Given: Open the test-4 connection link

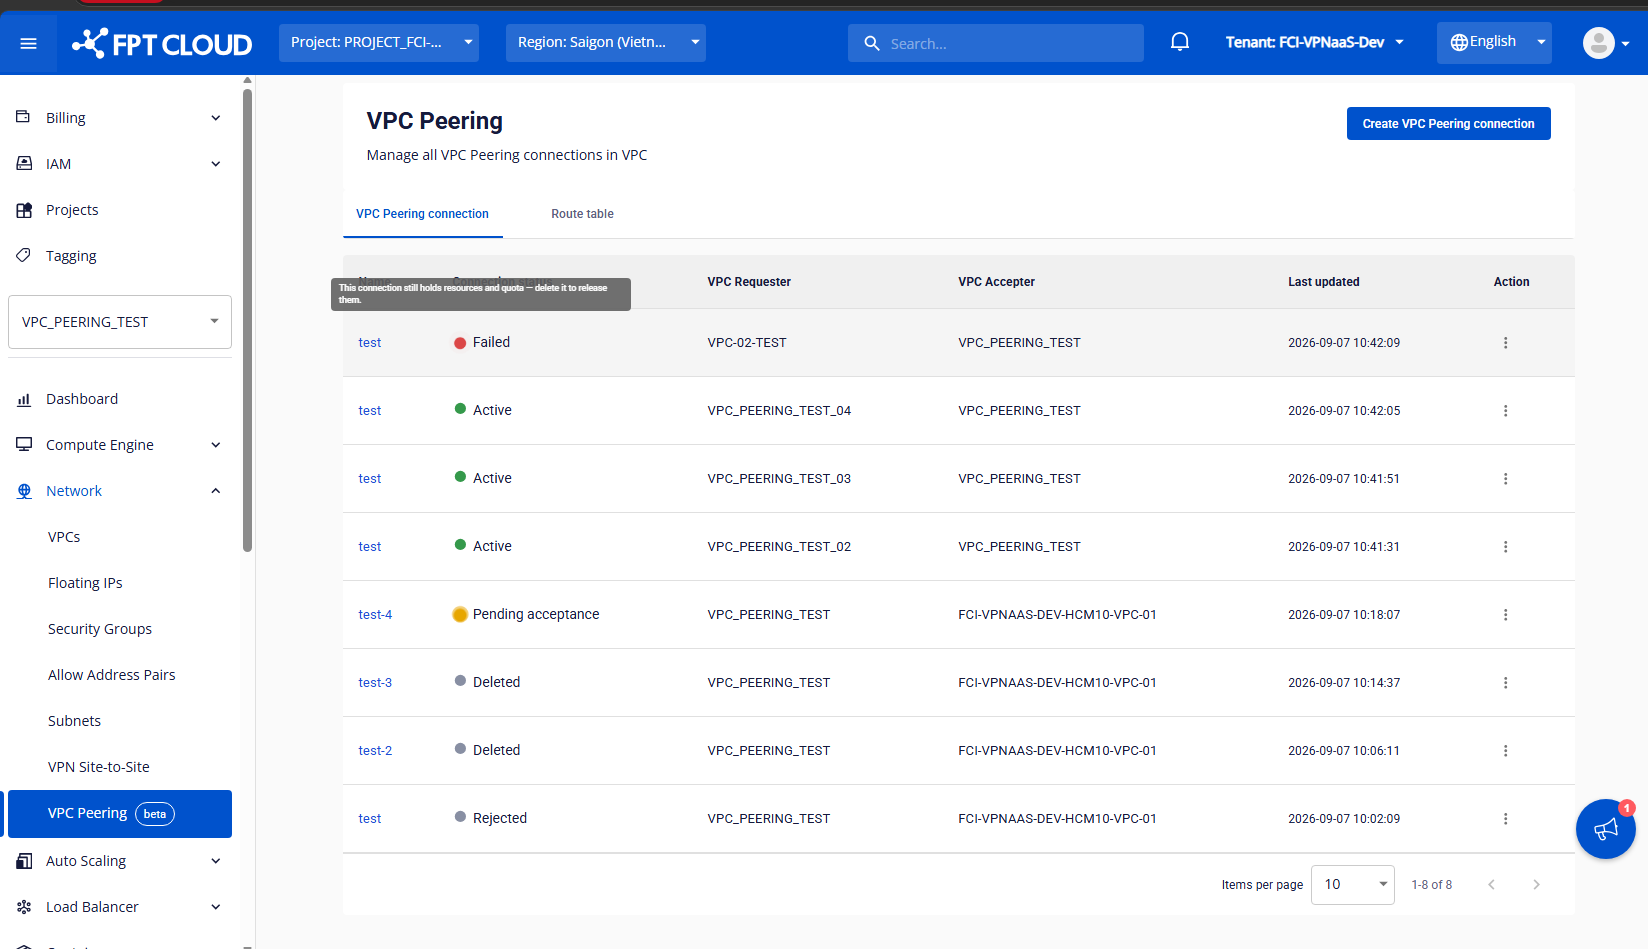Looking at the screenshot, I should (375, 615).
